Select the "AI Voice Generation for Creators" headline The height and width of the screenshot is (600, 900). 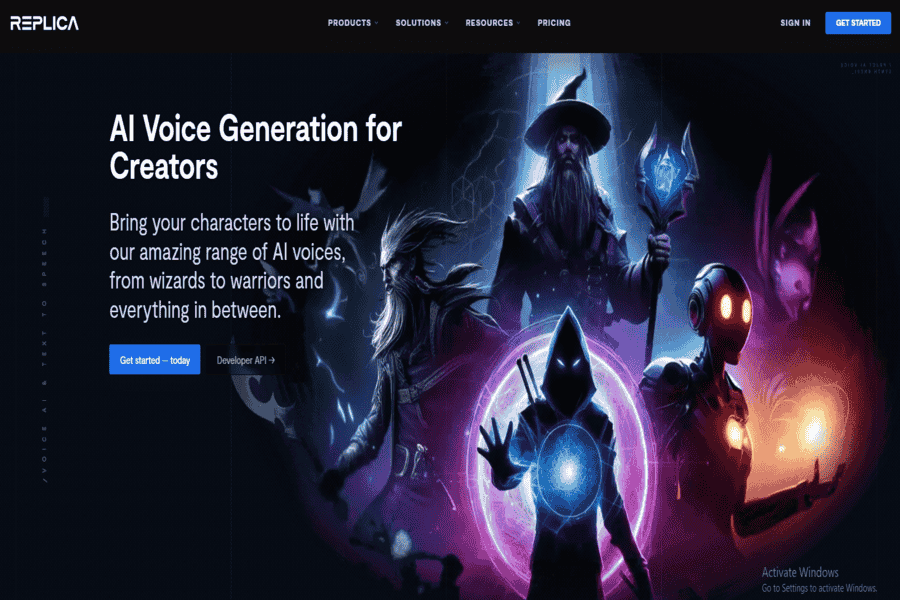tap(255, 147)
